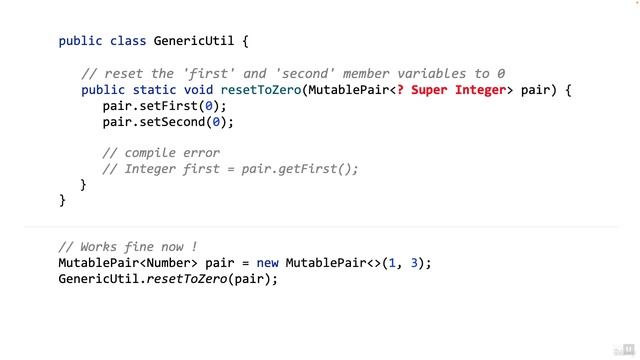Screen dimensions: 640x360
Task: Click the MutablePair<Number> type declaration
Action: [128, 263]
